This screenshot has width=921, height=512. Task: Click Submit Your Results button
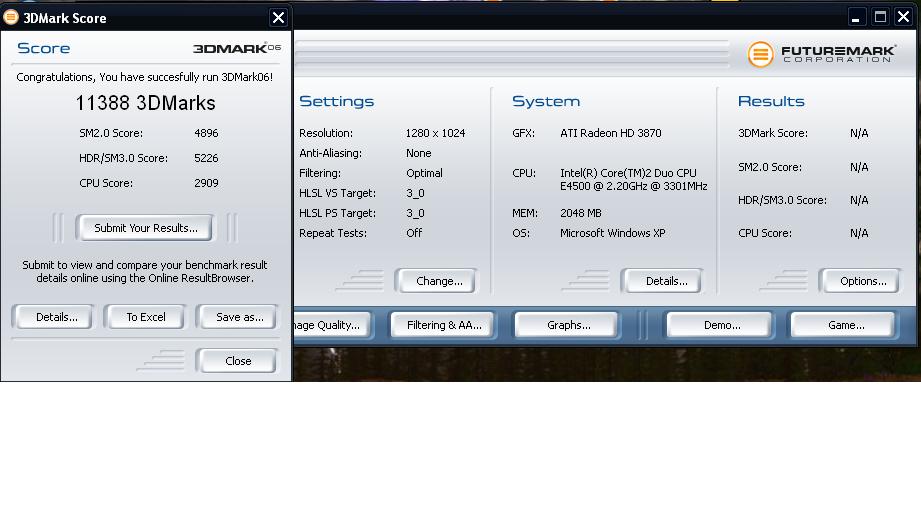pos(146,228)
